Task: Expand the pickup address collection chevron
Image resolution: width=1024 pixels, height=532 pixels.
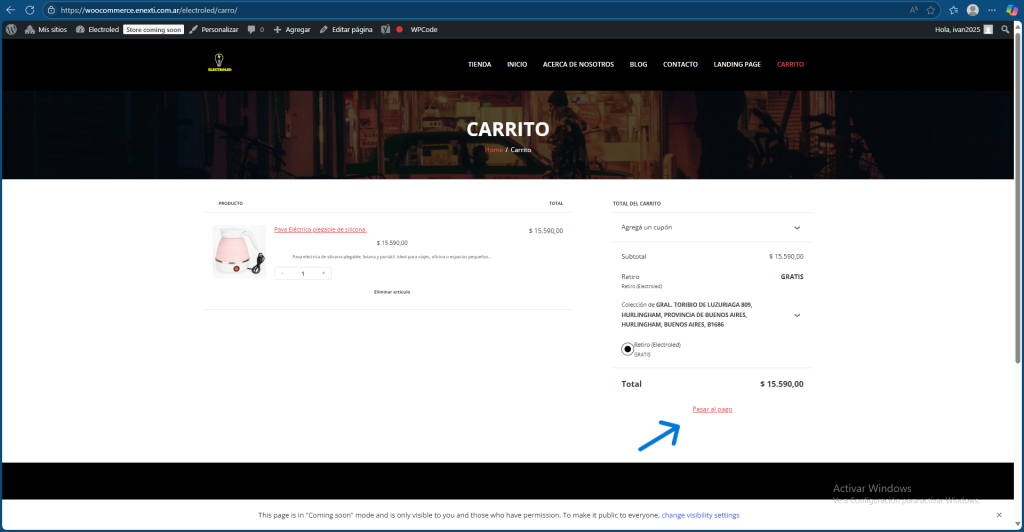Action: [797, 315]
